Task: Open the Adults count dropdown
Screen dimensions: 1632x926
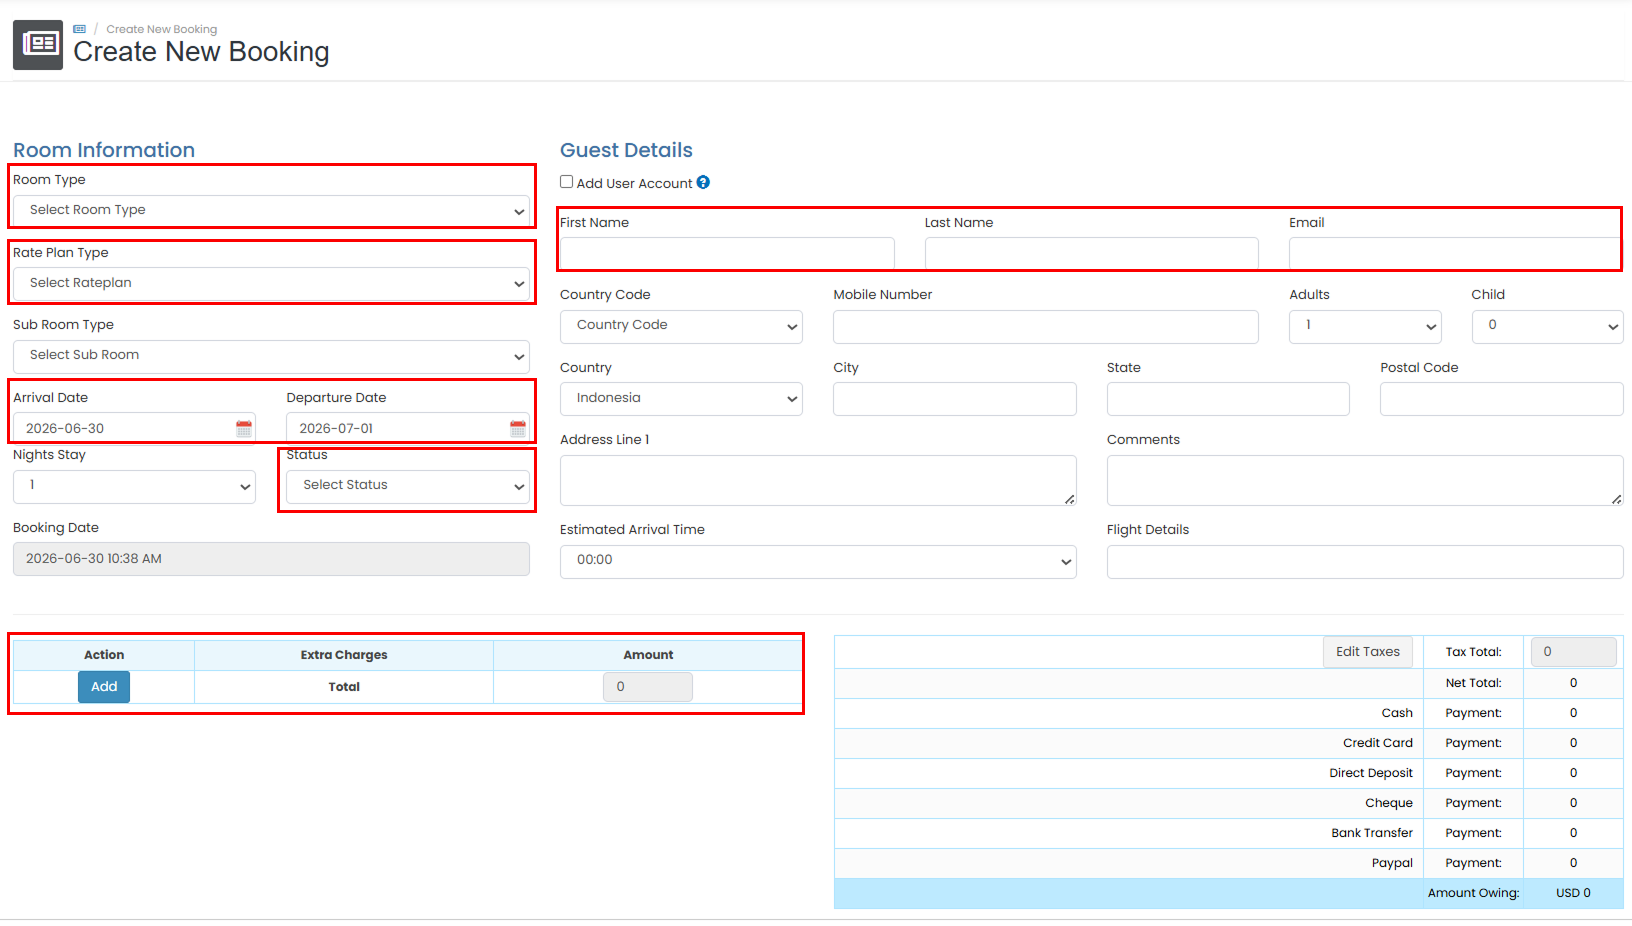Action: [x=1365, y=327]
